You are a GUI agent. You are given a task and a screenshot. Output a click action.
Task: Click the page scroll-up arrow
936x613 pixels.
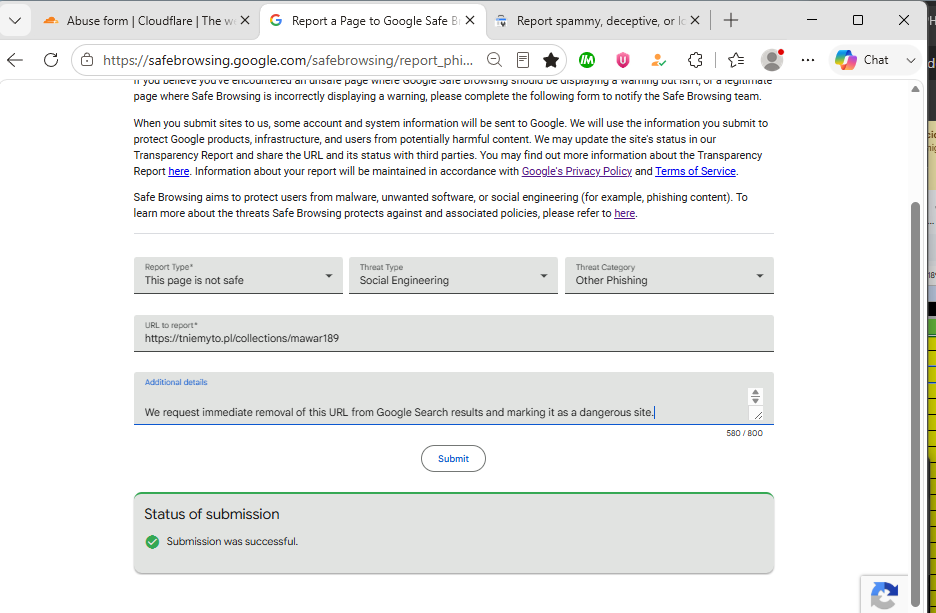(915, 89)
